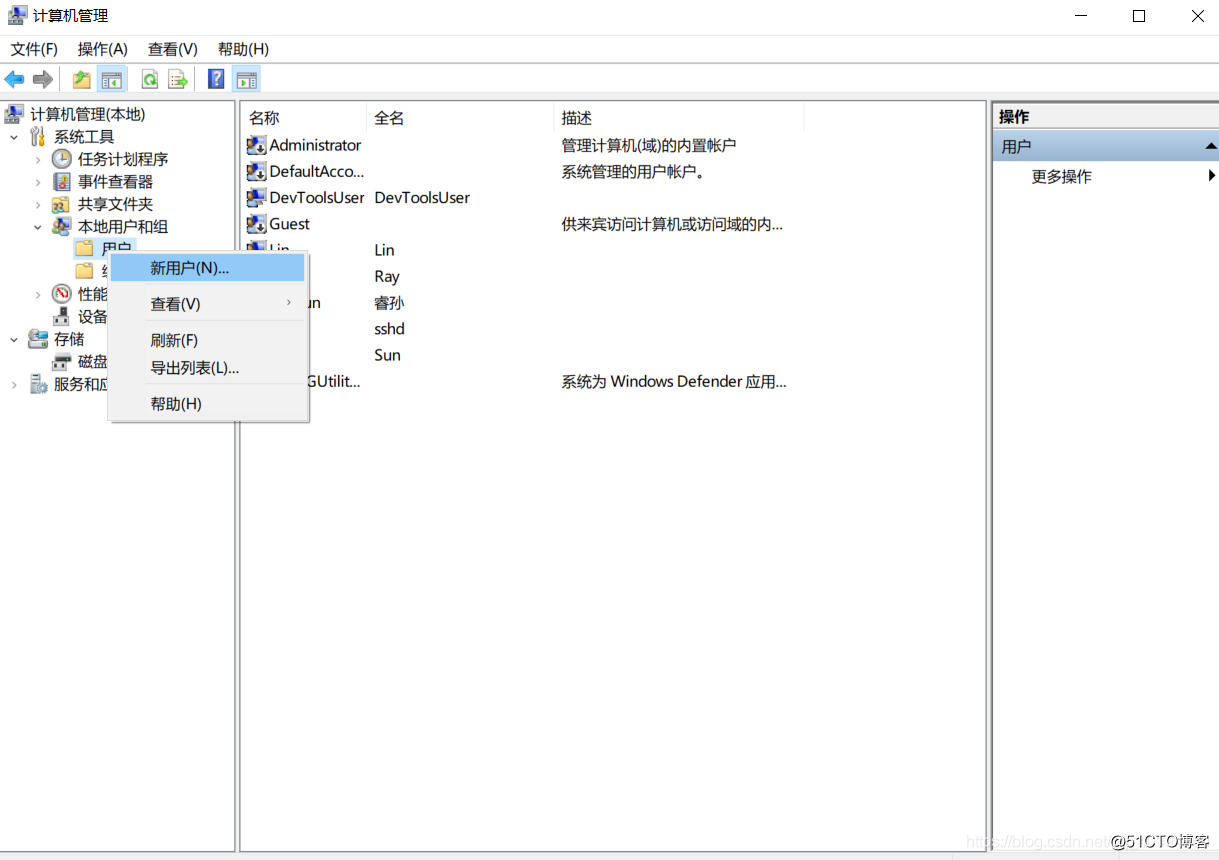The image size is (1219, 860).
Task: Sort by the 描述 column header
Action: click(679, 118)
